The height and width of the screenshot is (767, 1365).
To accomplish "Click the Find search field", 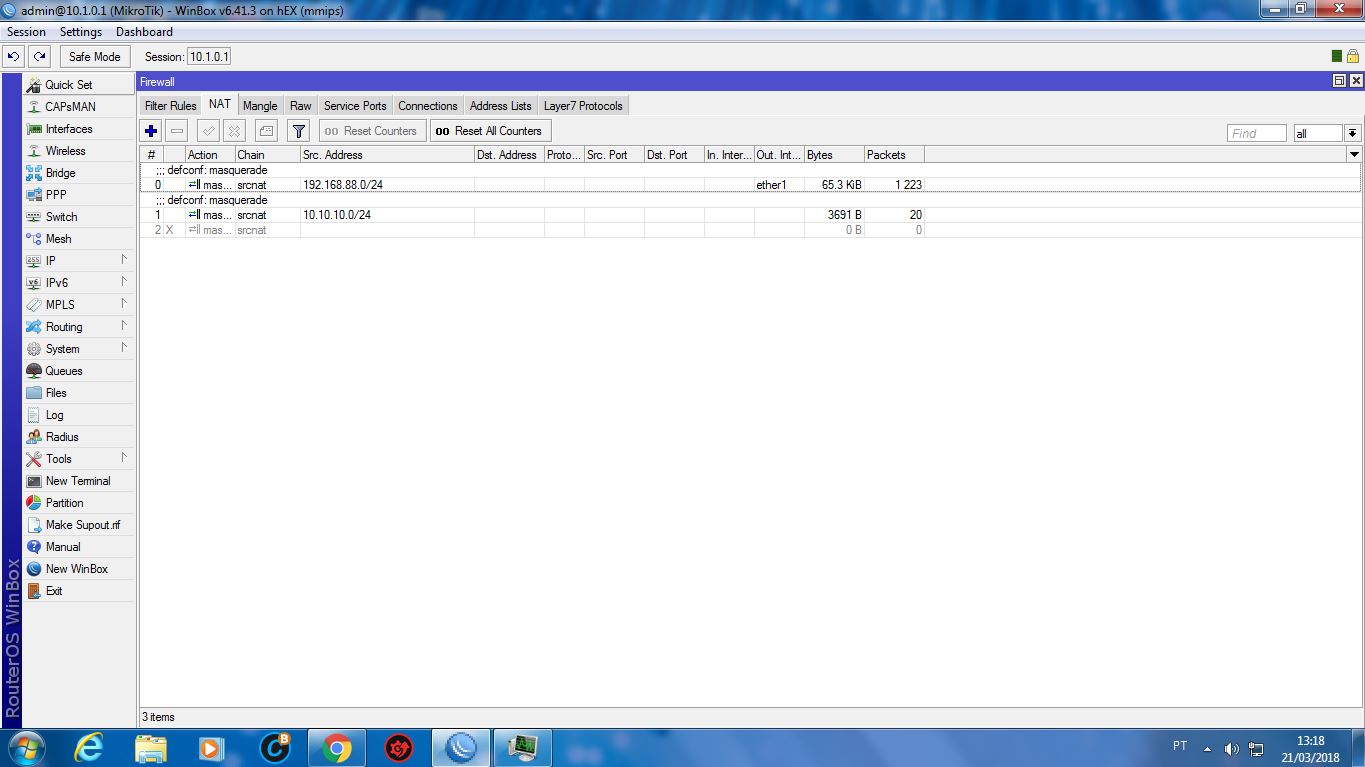I will coord(1257,133).
